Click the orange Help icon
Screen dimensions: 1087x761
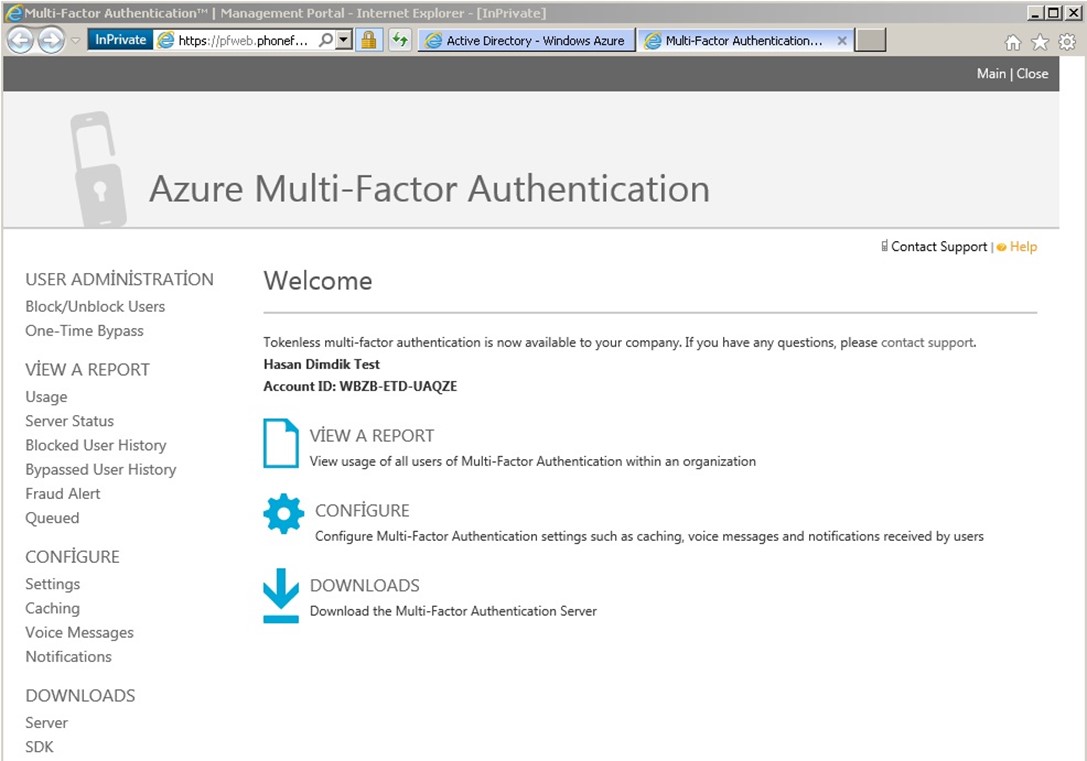[1001, 247]
